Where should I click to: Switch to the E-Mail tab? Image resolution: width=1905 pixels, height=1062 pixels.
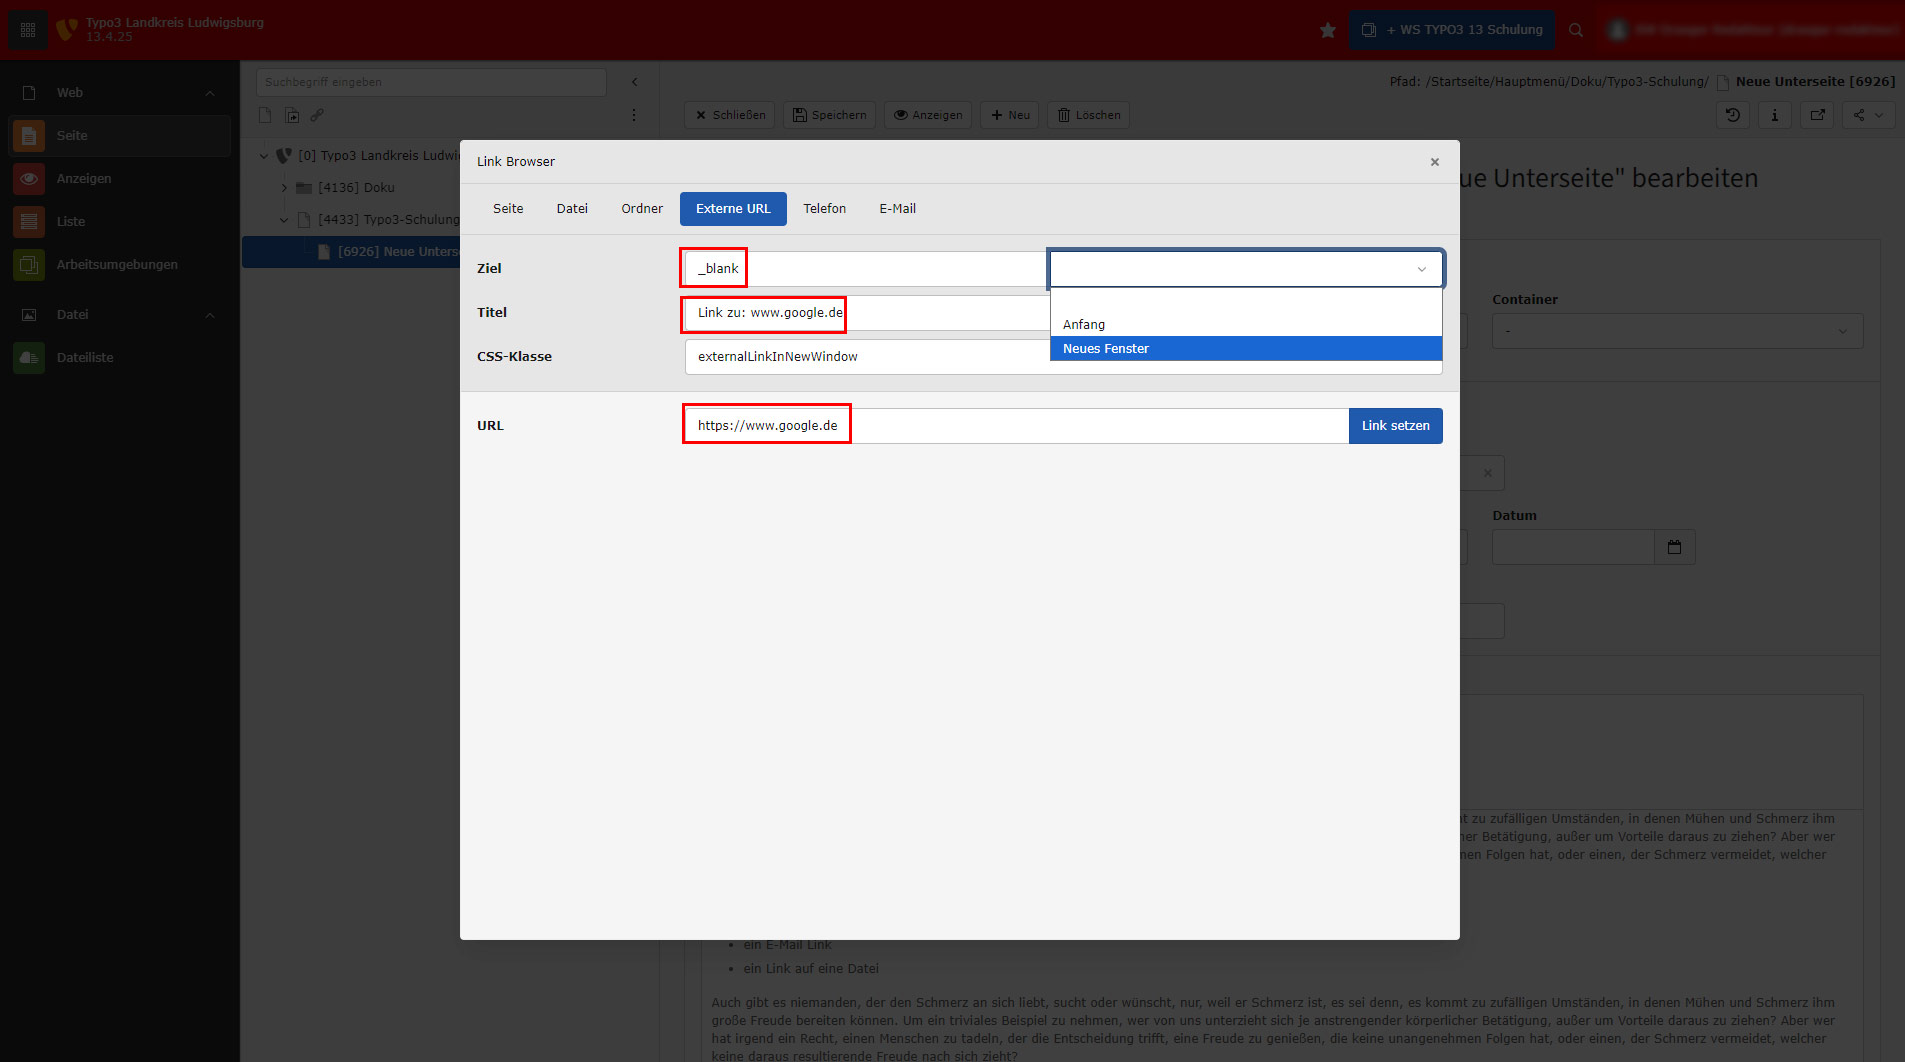897,209
